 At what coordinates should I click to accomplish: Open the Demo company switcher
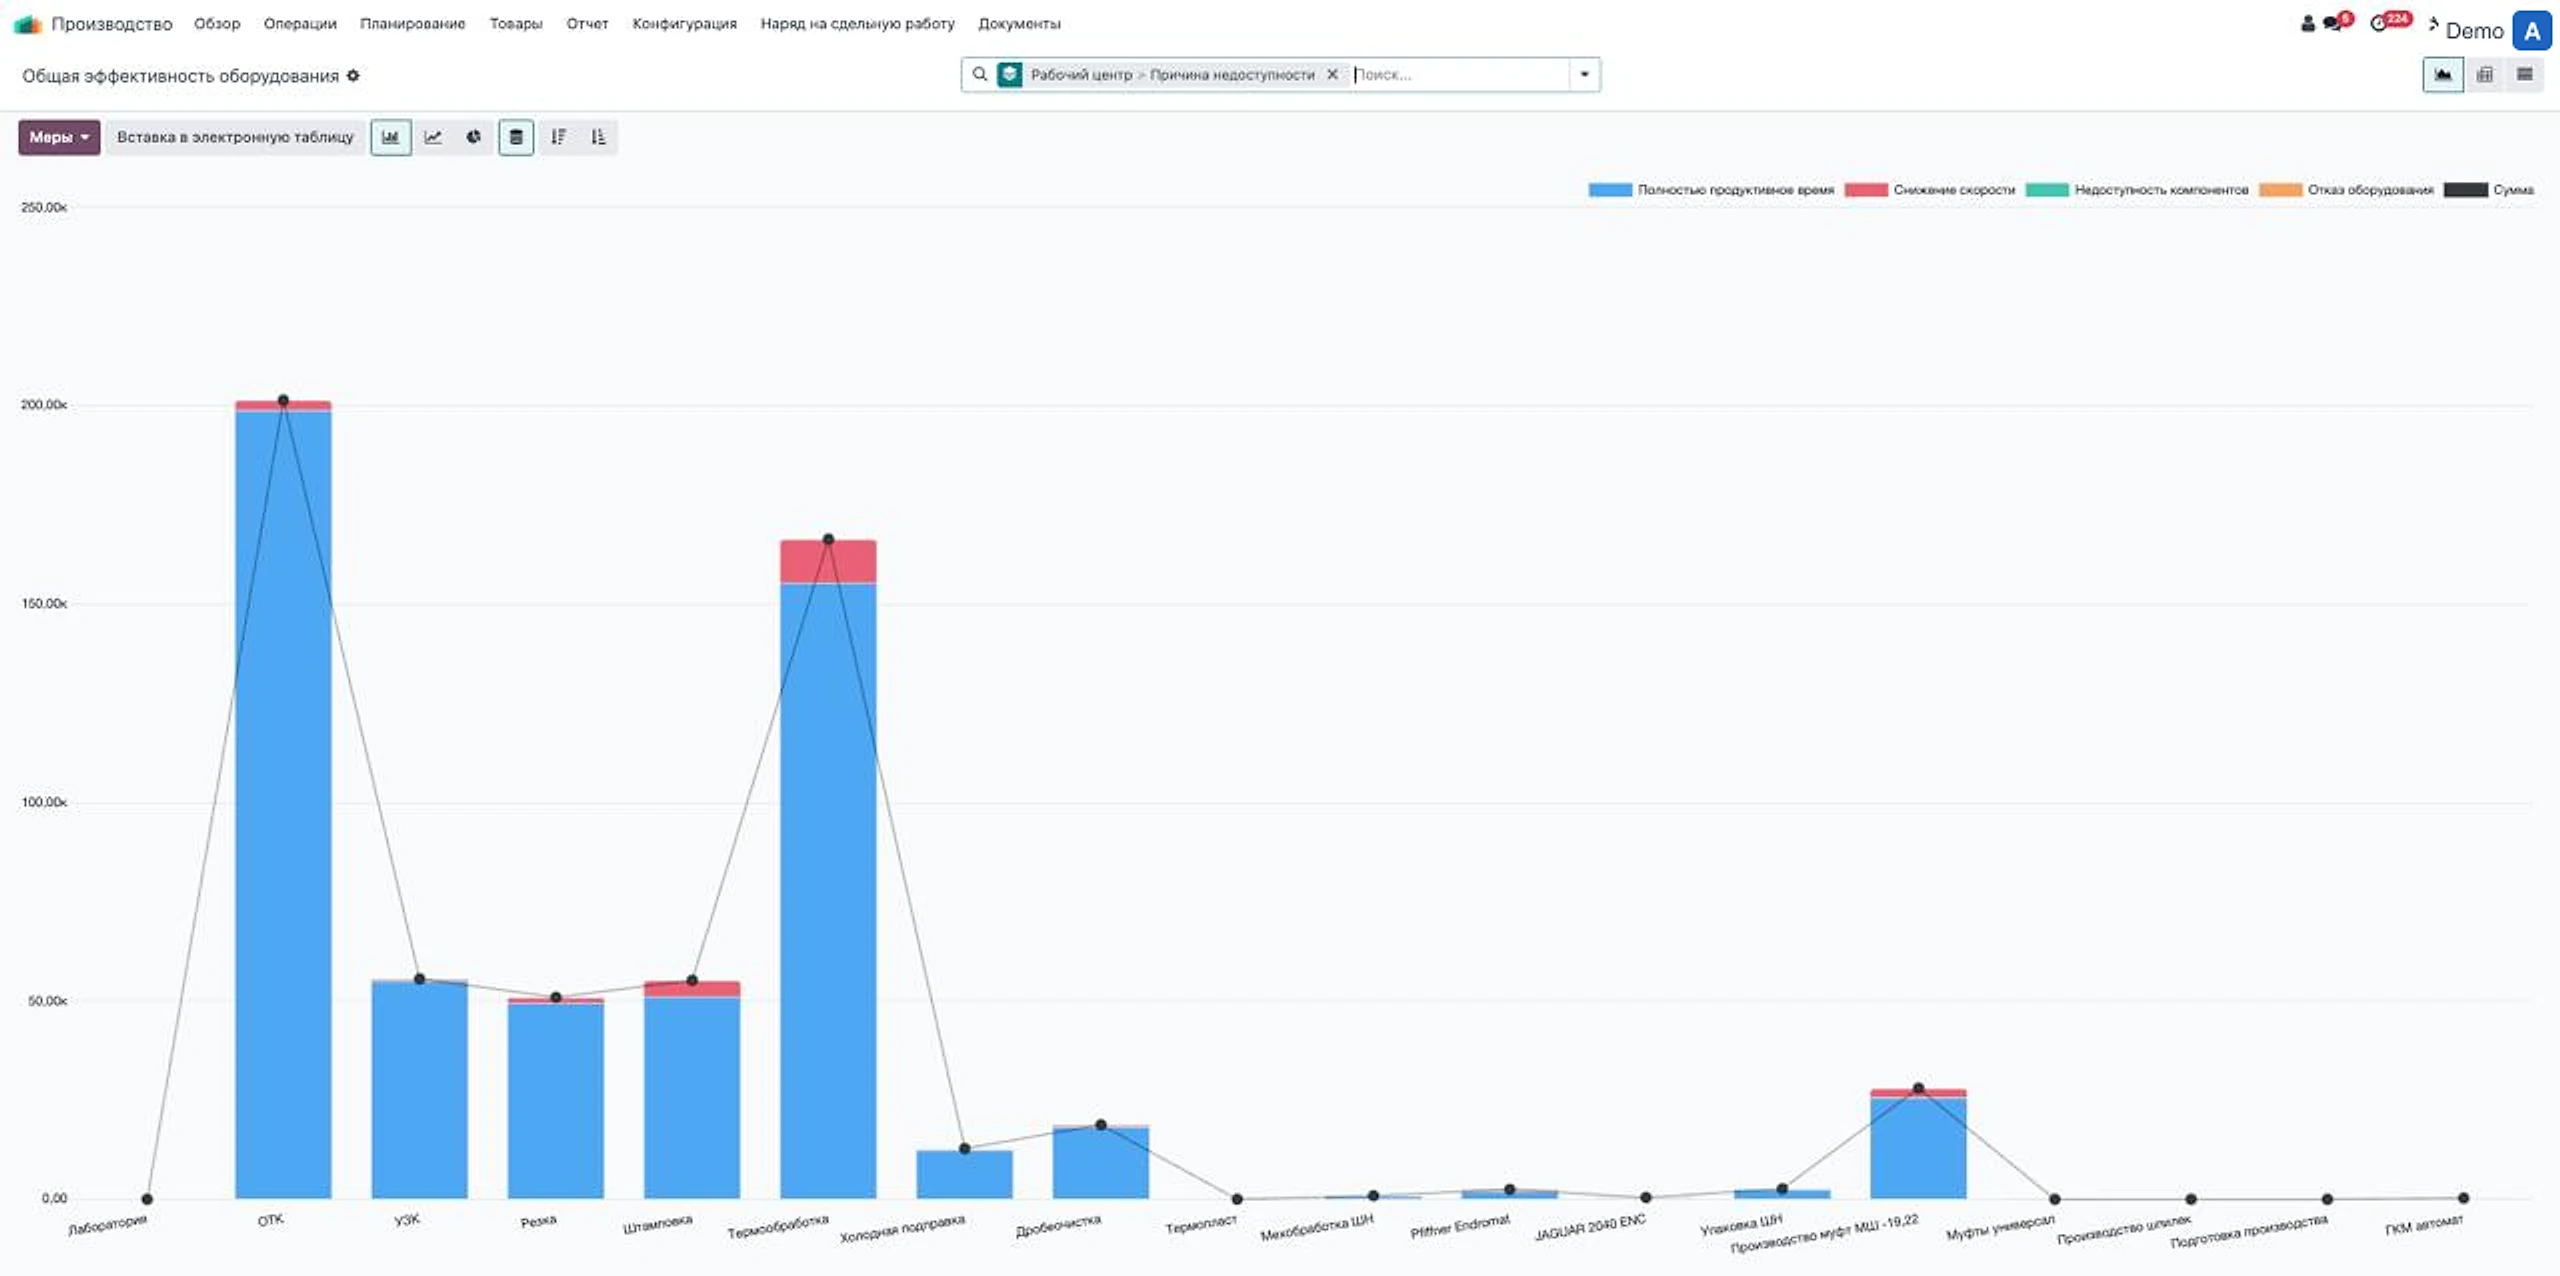(2474, 31)
